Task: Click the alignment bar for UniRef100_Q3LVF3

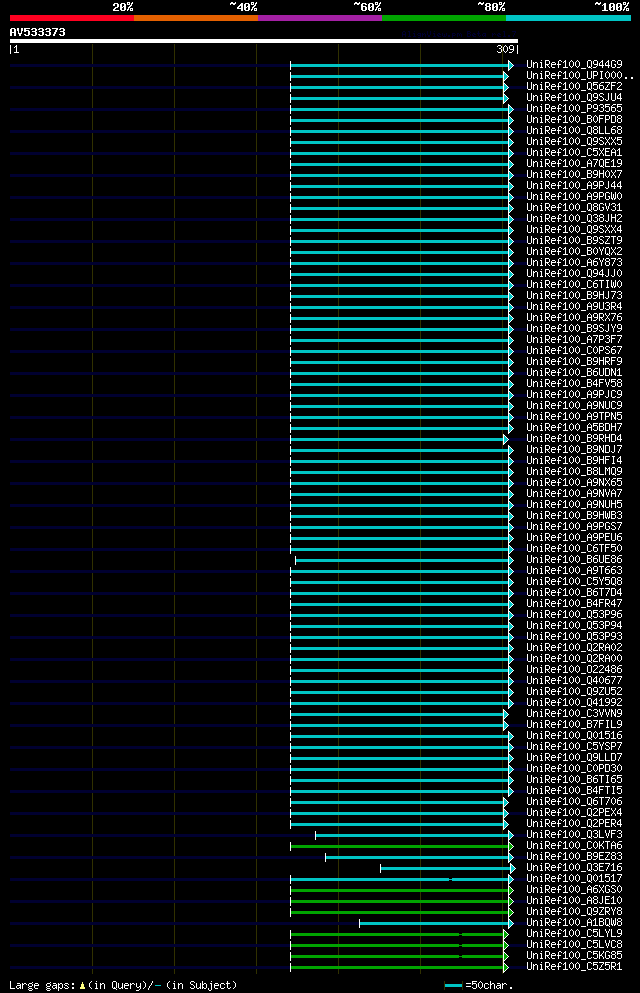Action: (415, 835)
